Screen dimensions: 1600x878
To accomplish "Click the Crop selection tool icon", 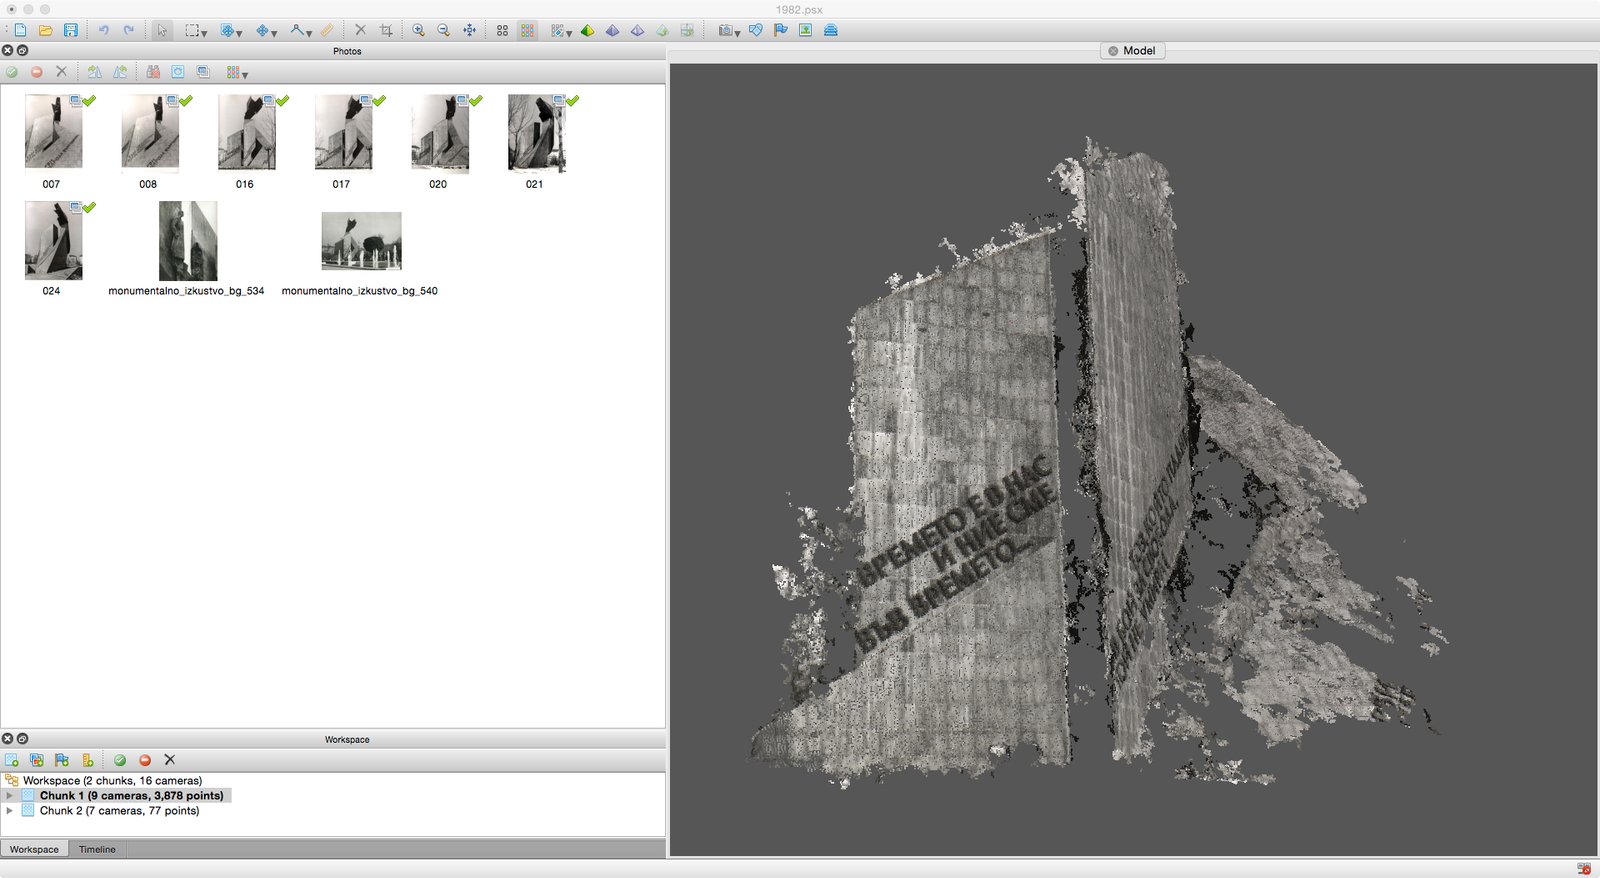I will click(x=386, y=30).
